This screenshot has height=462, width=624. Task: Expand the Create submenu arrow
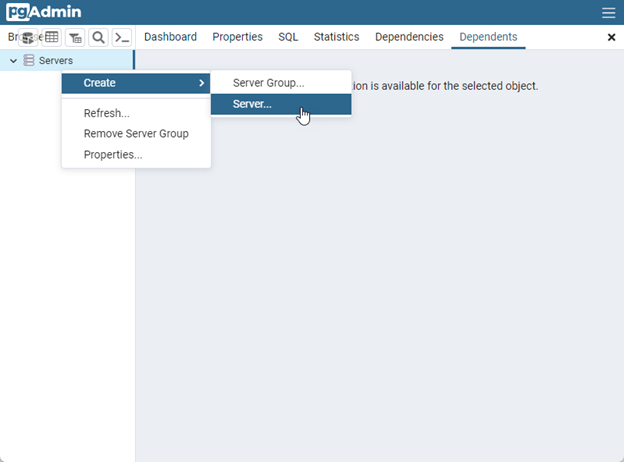[201, 83]
